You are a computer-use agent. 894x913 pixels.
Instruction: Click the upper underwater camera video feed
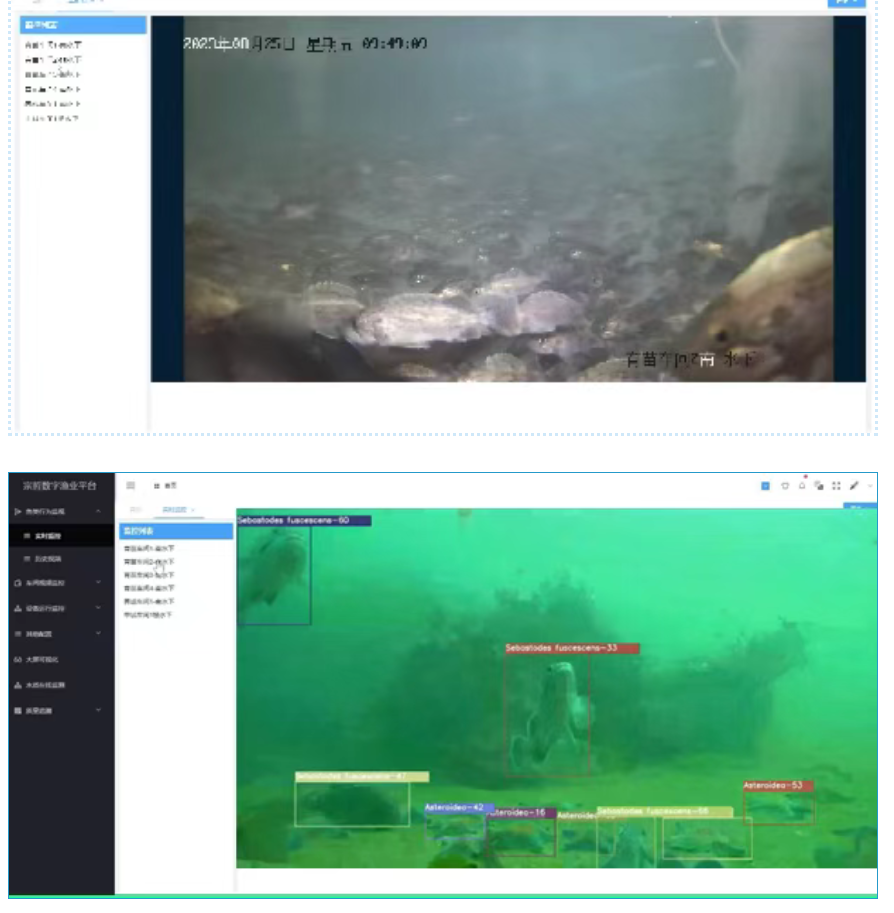click(508, 198)
